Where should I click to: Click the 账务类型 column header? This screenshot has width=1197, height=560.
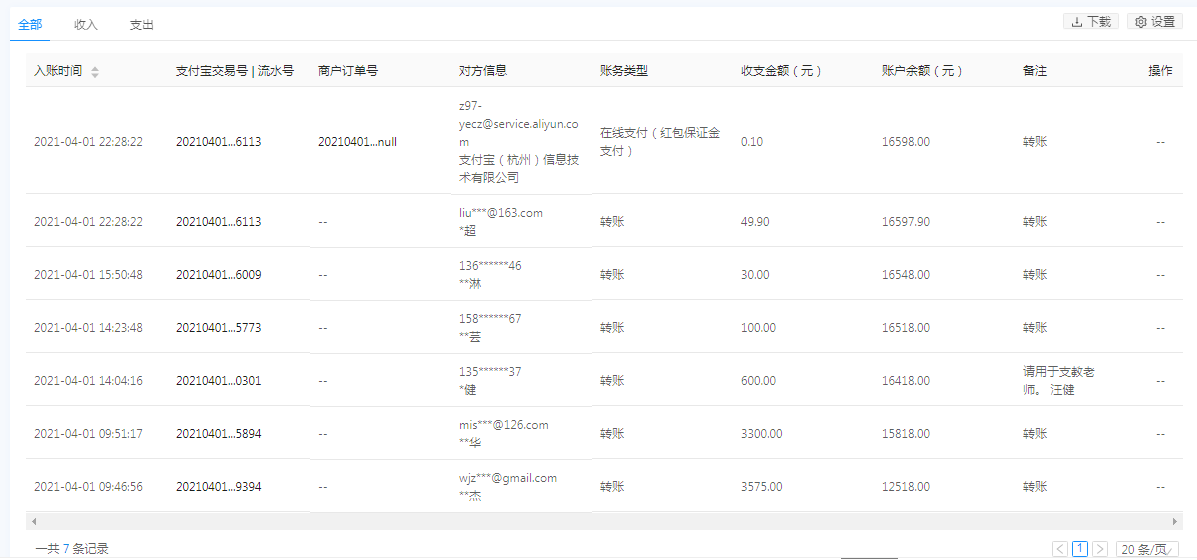[x=624, y=71]
